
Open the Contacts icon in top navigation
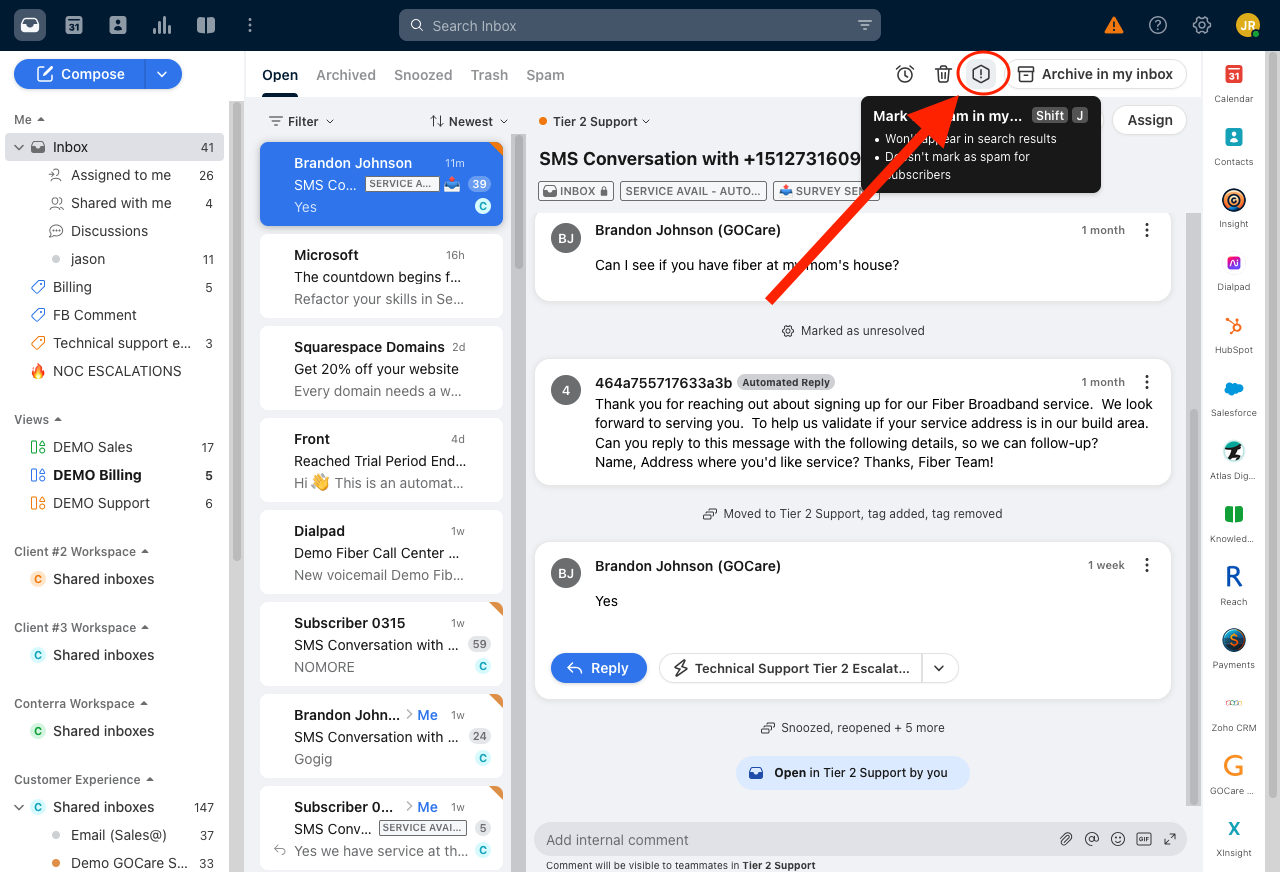pyautogui.click(x=118, y=25)
